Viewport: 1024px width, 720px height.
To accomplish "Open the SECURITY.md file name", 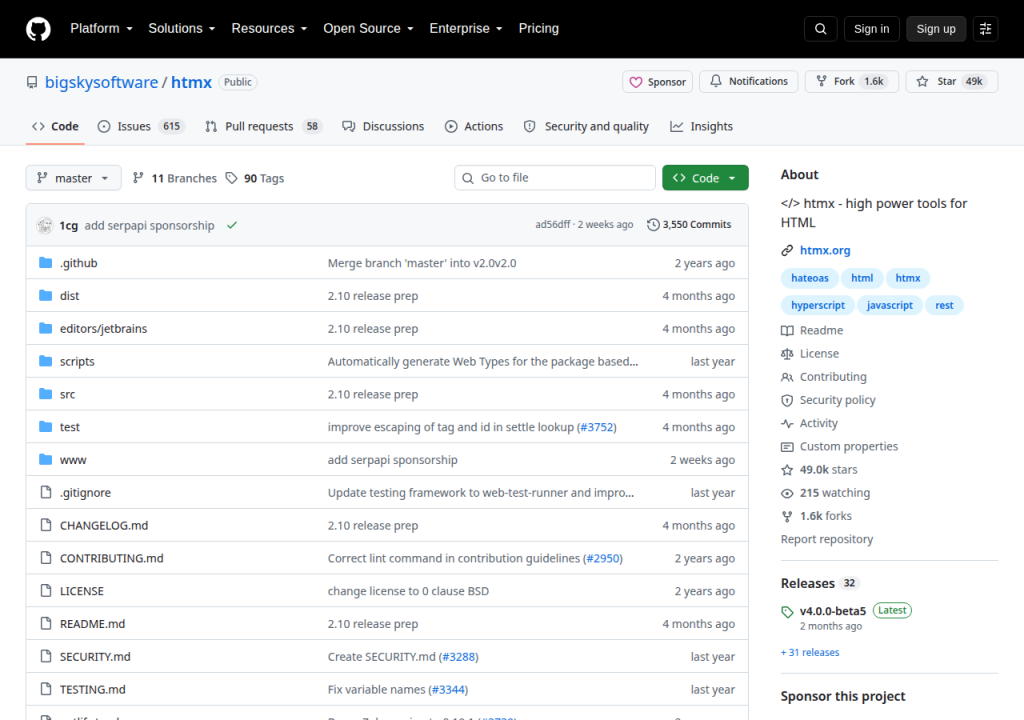I will coord(95,657).
